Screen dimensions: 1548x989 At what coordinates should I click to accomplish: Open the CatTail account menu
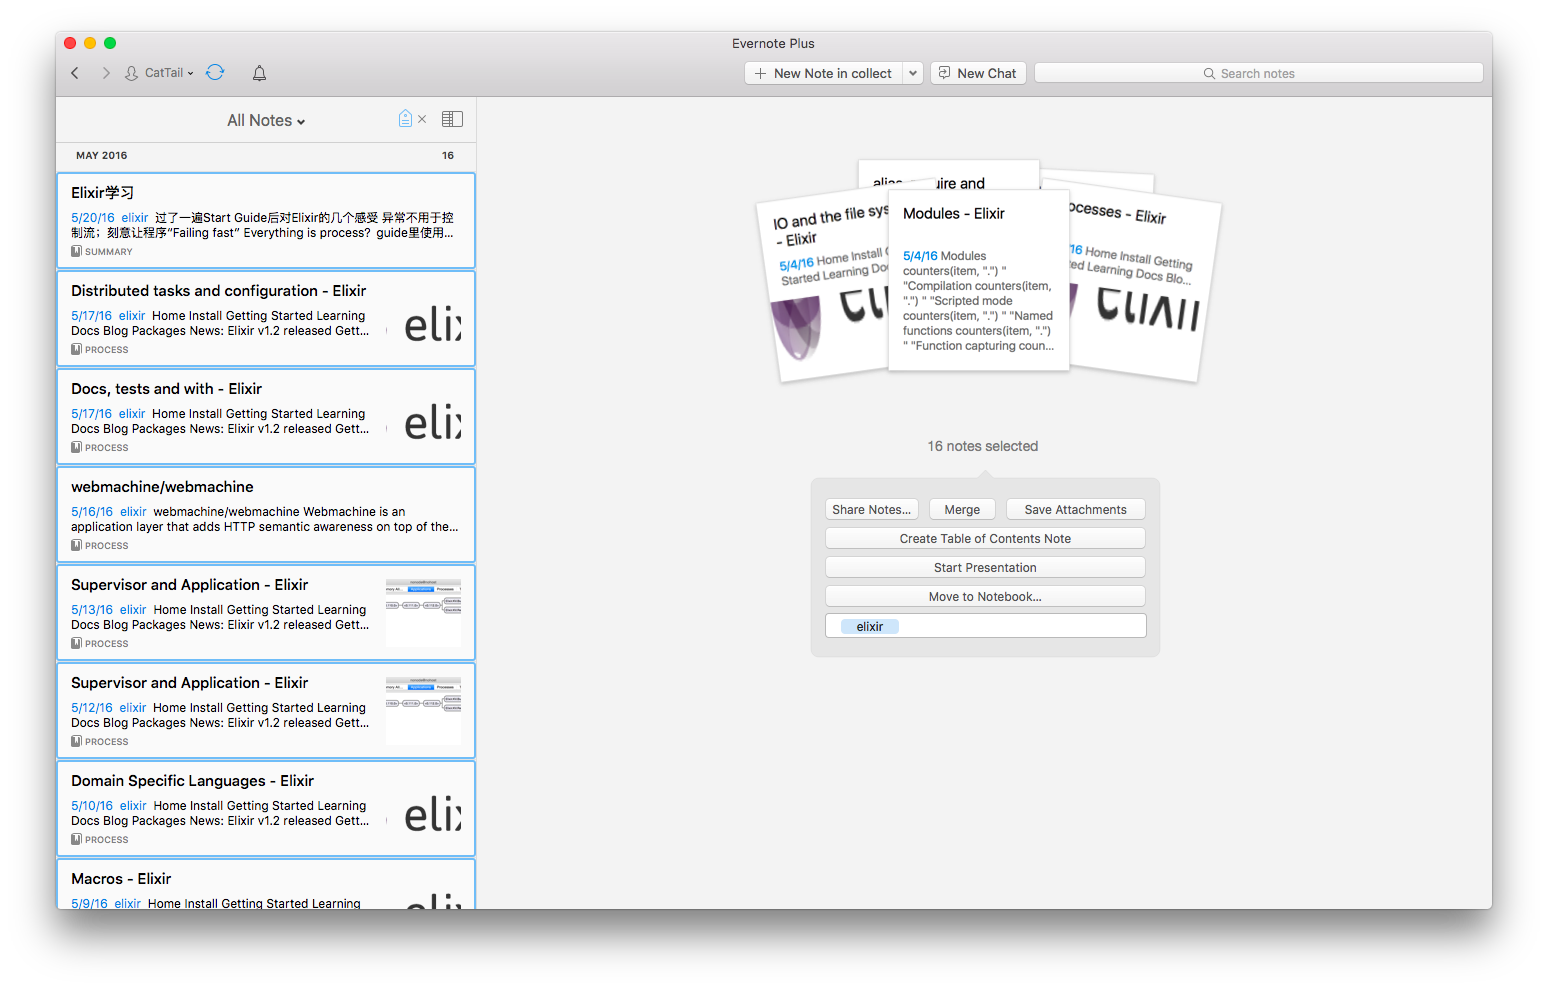(x=159, y=73)
